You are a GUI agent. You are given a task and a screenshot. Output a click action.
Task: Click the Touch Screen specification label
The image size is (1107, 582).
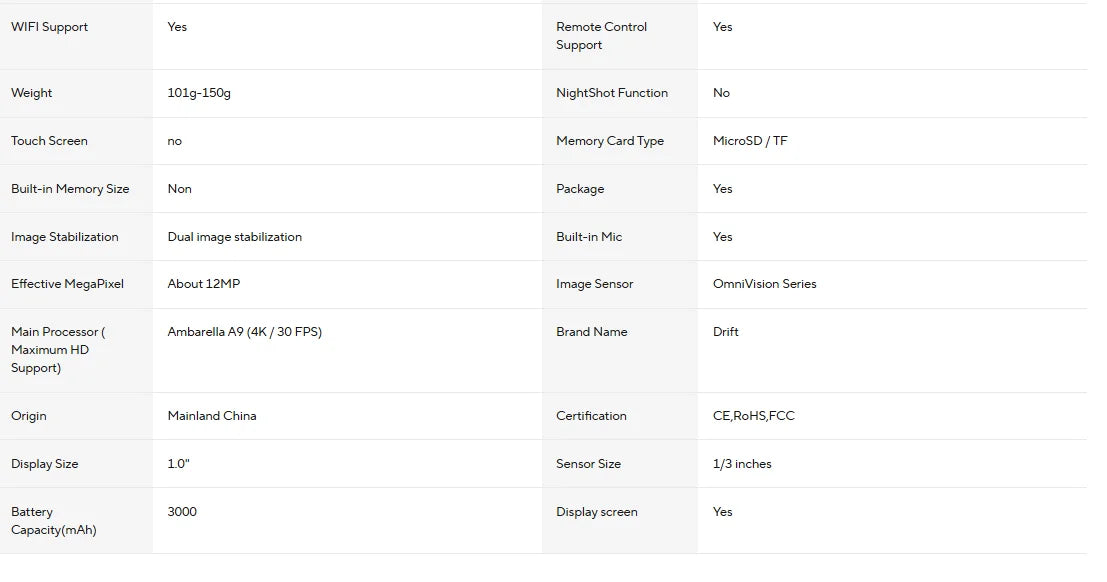[x=49, y=141]
